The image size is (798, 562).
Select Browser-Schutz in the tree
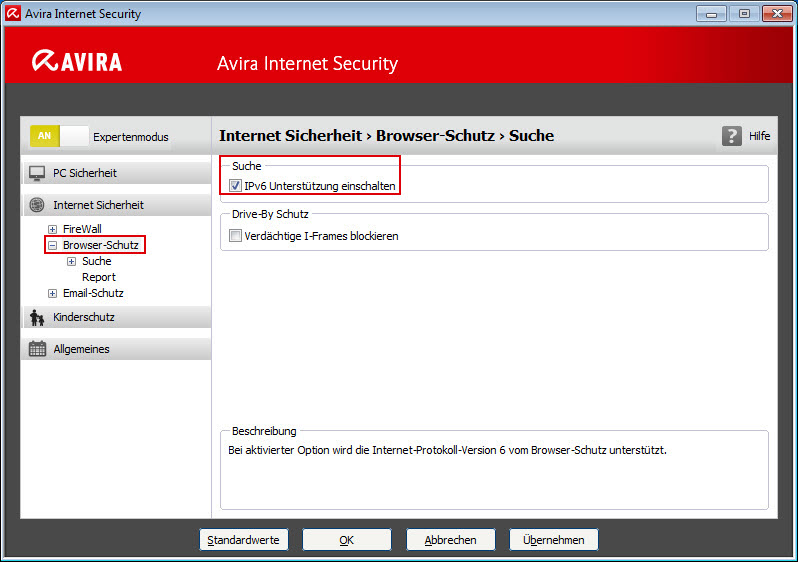click(101, 245)
